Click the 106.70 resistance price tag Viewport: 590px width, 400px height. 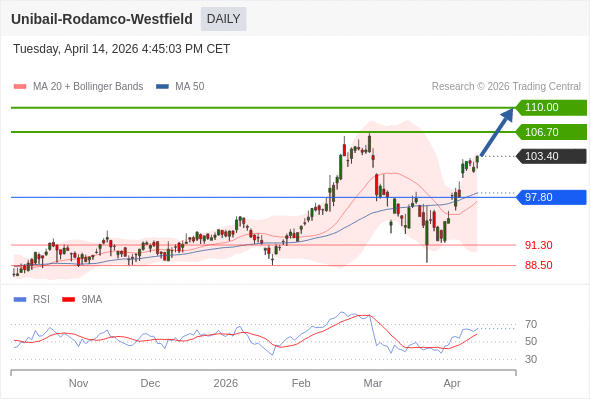tap(551, 132)
